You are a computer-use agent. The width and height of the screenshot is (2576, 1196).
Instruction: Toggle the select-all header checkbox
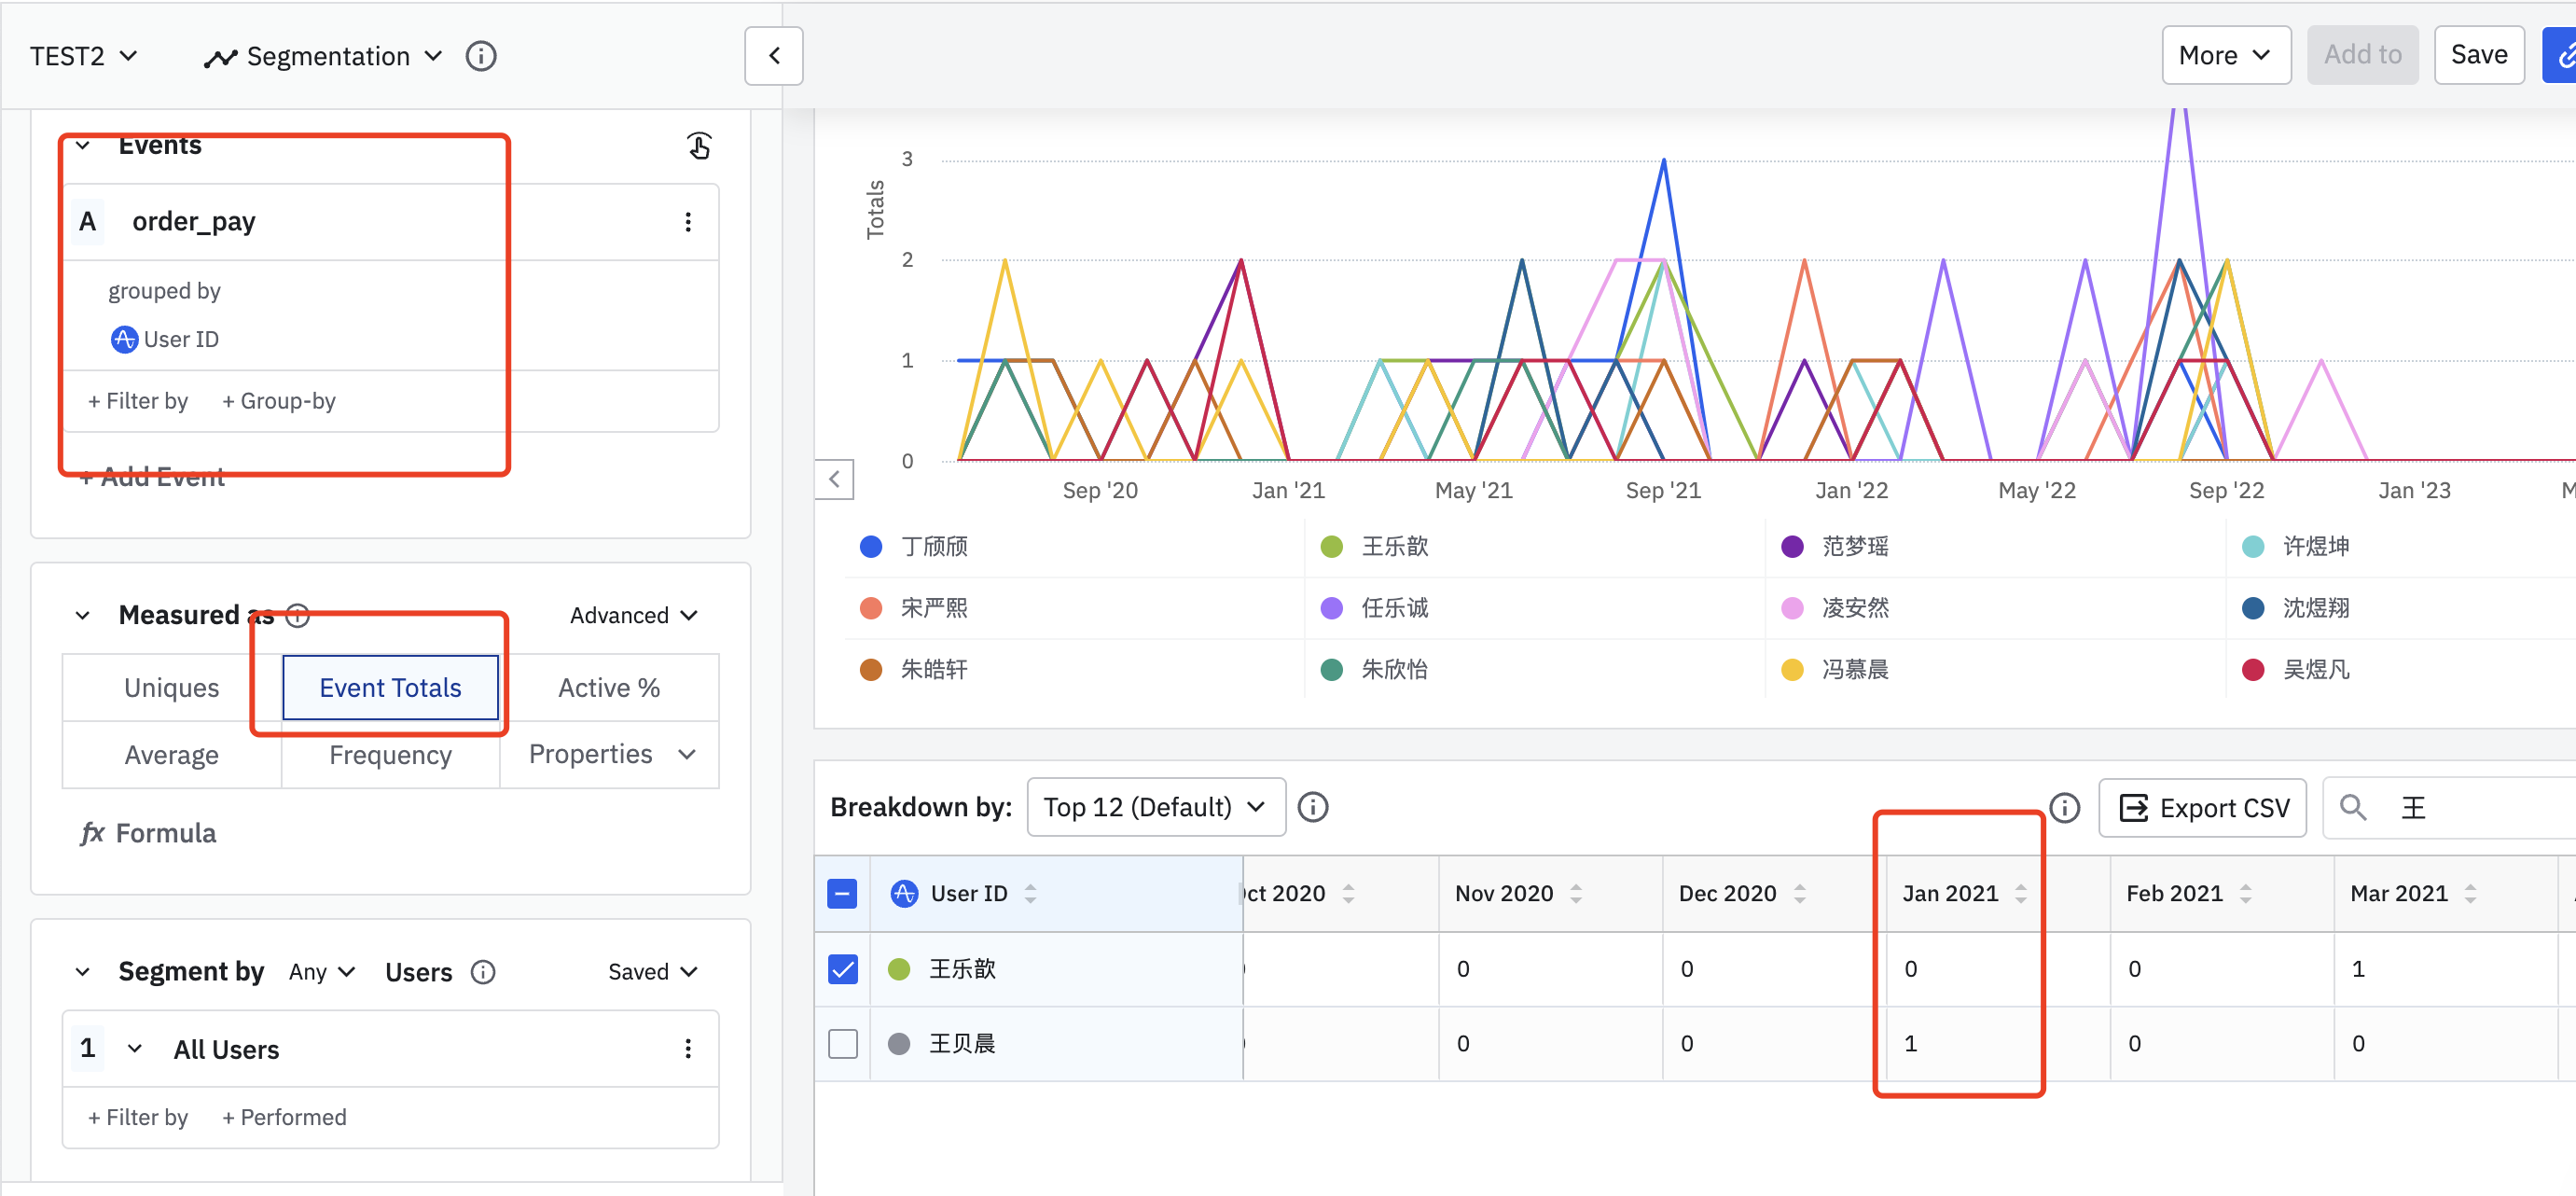click(842, 893)
